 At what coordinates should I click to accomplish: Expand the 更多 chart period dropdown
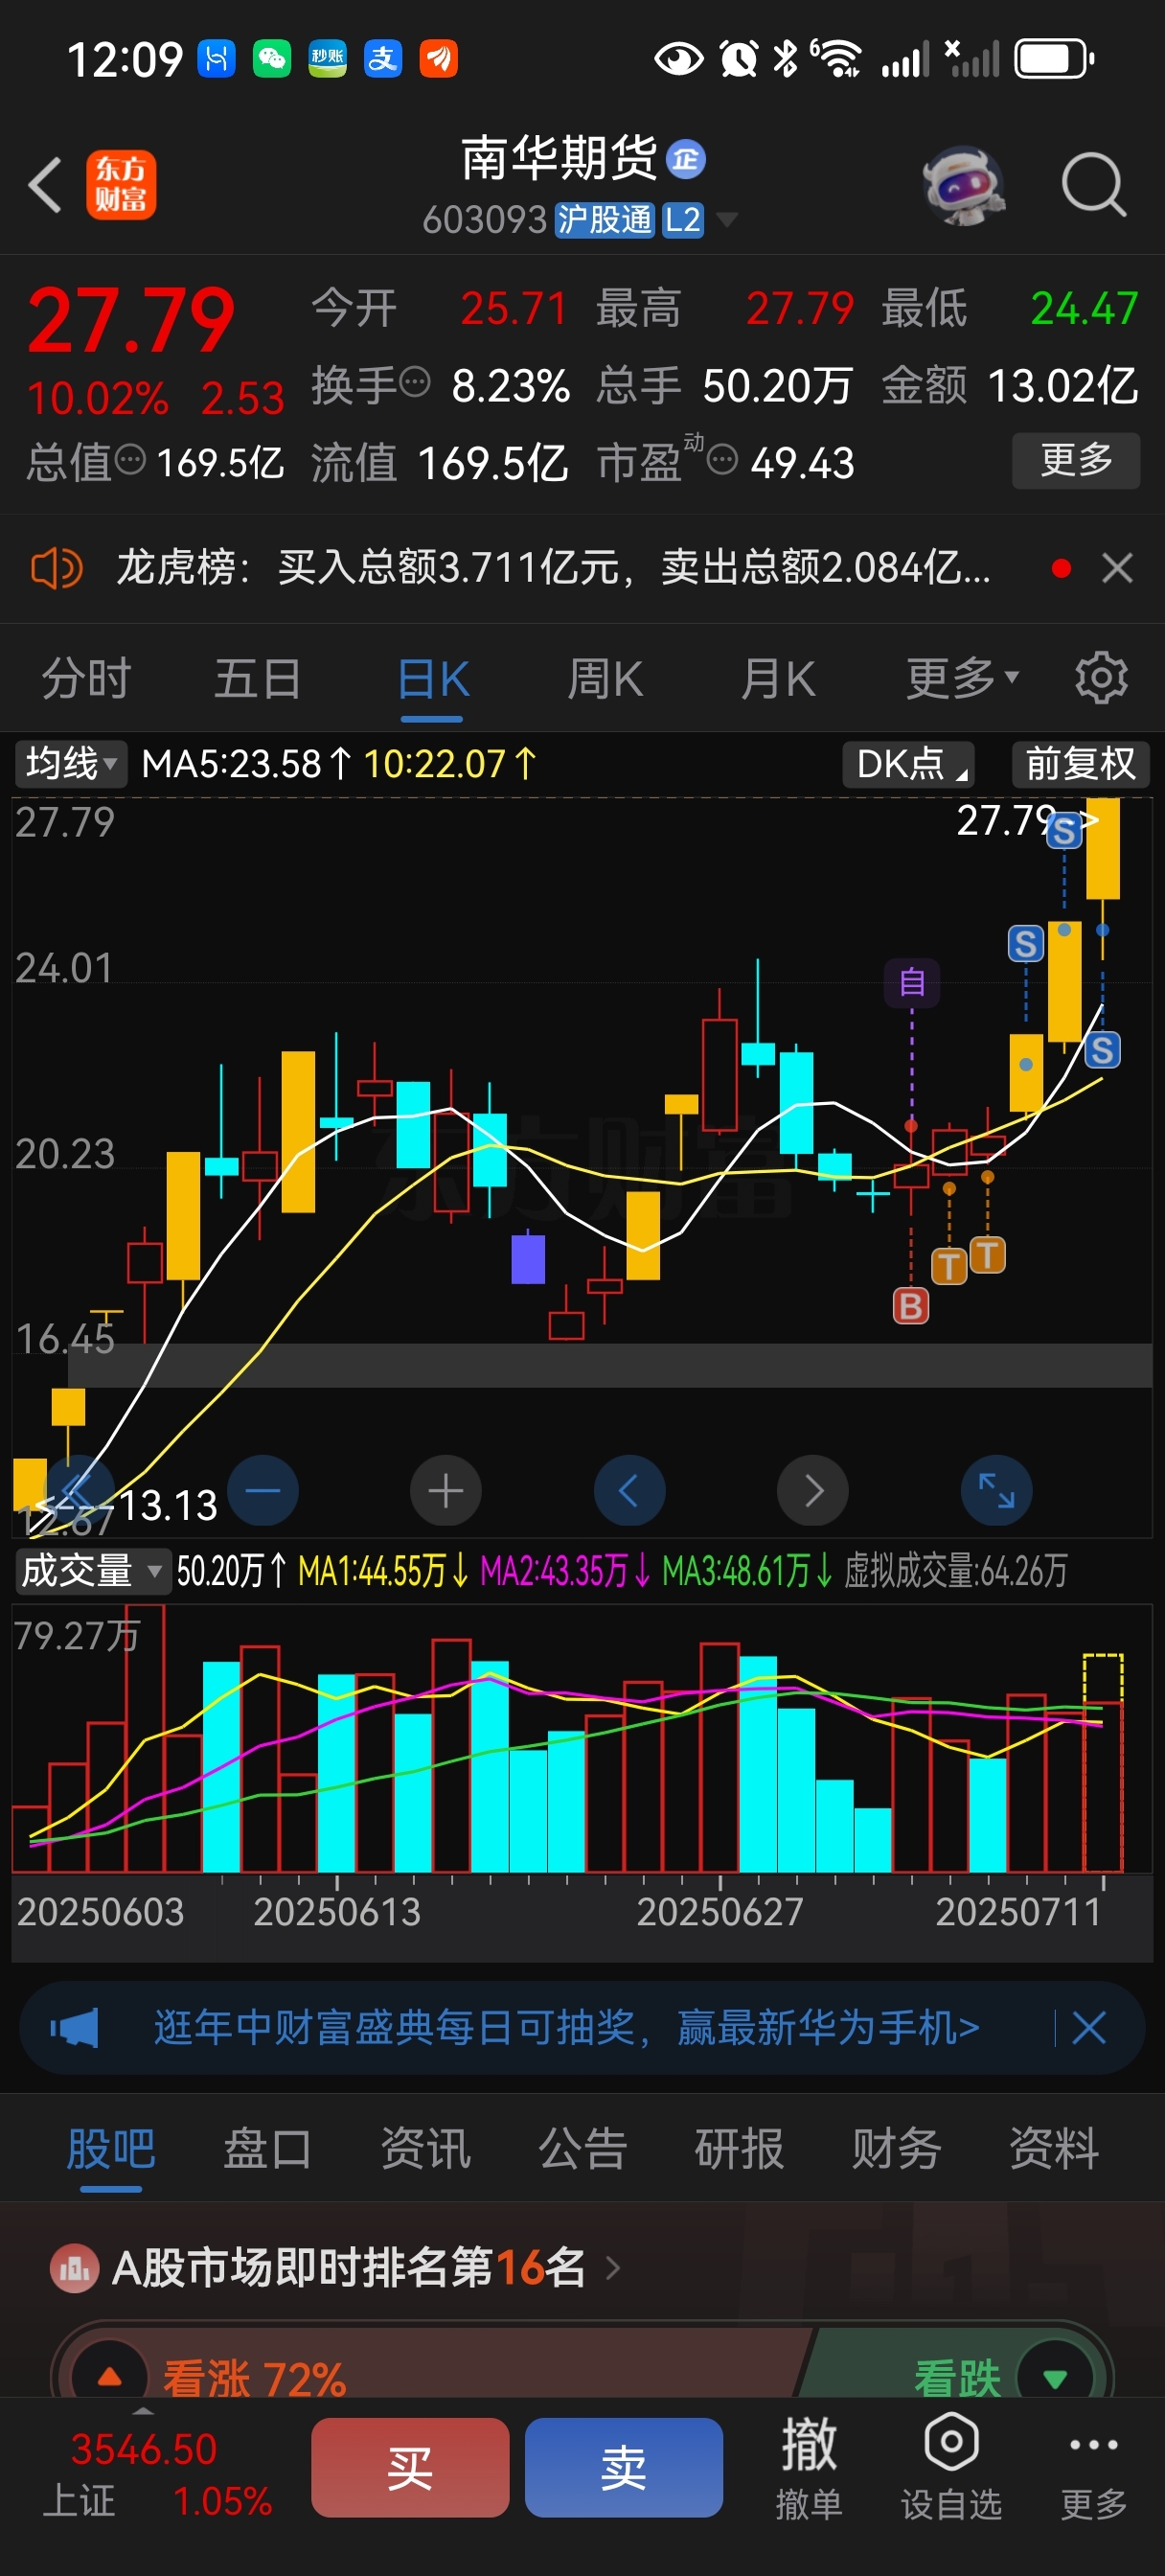click(x=962, y=678)
